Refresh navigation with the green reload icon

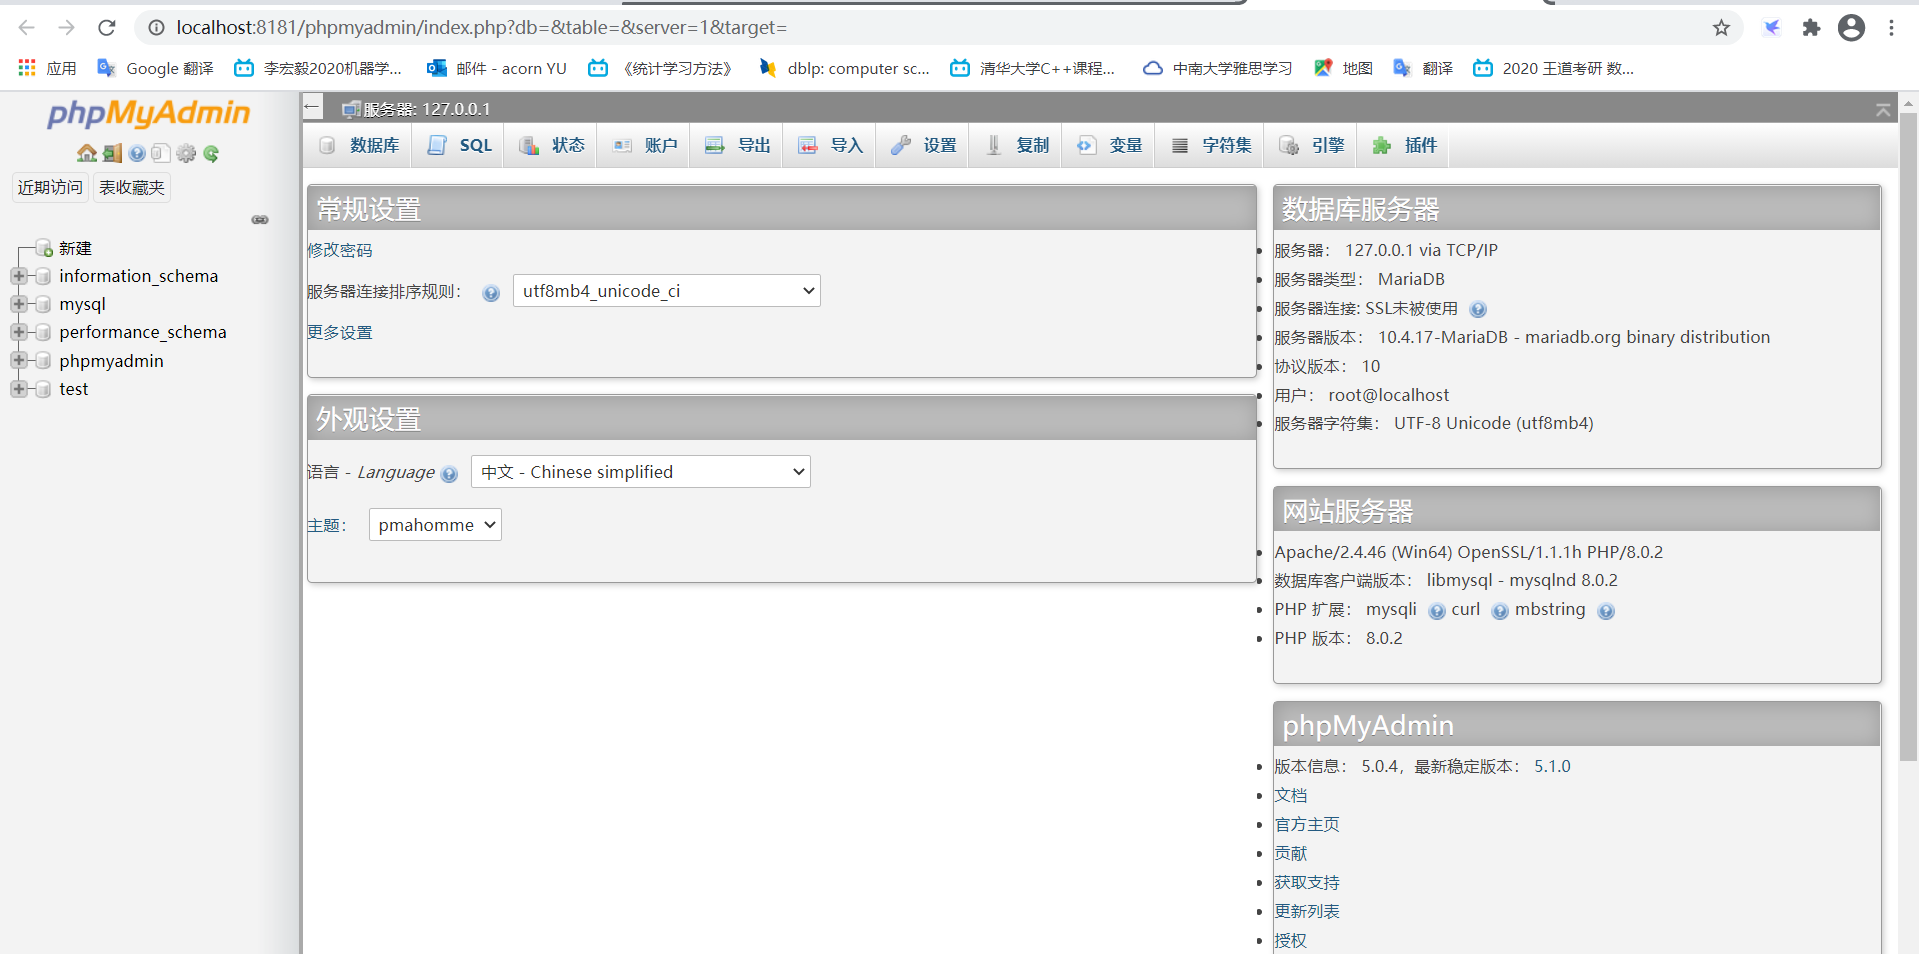211,153
